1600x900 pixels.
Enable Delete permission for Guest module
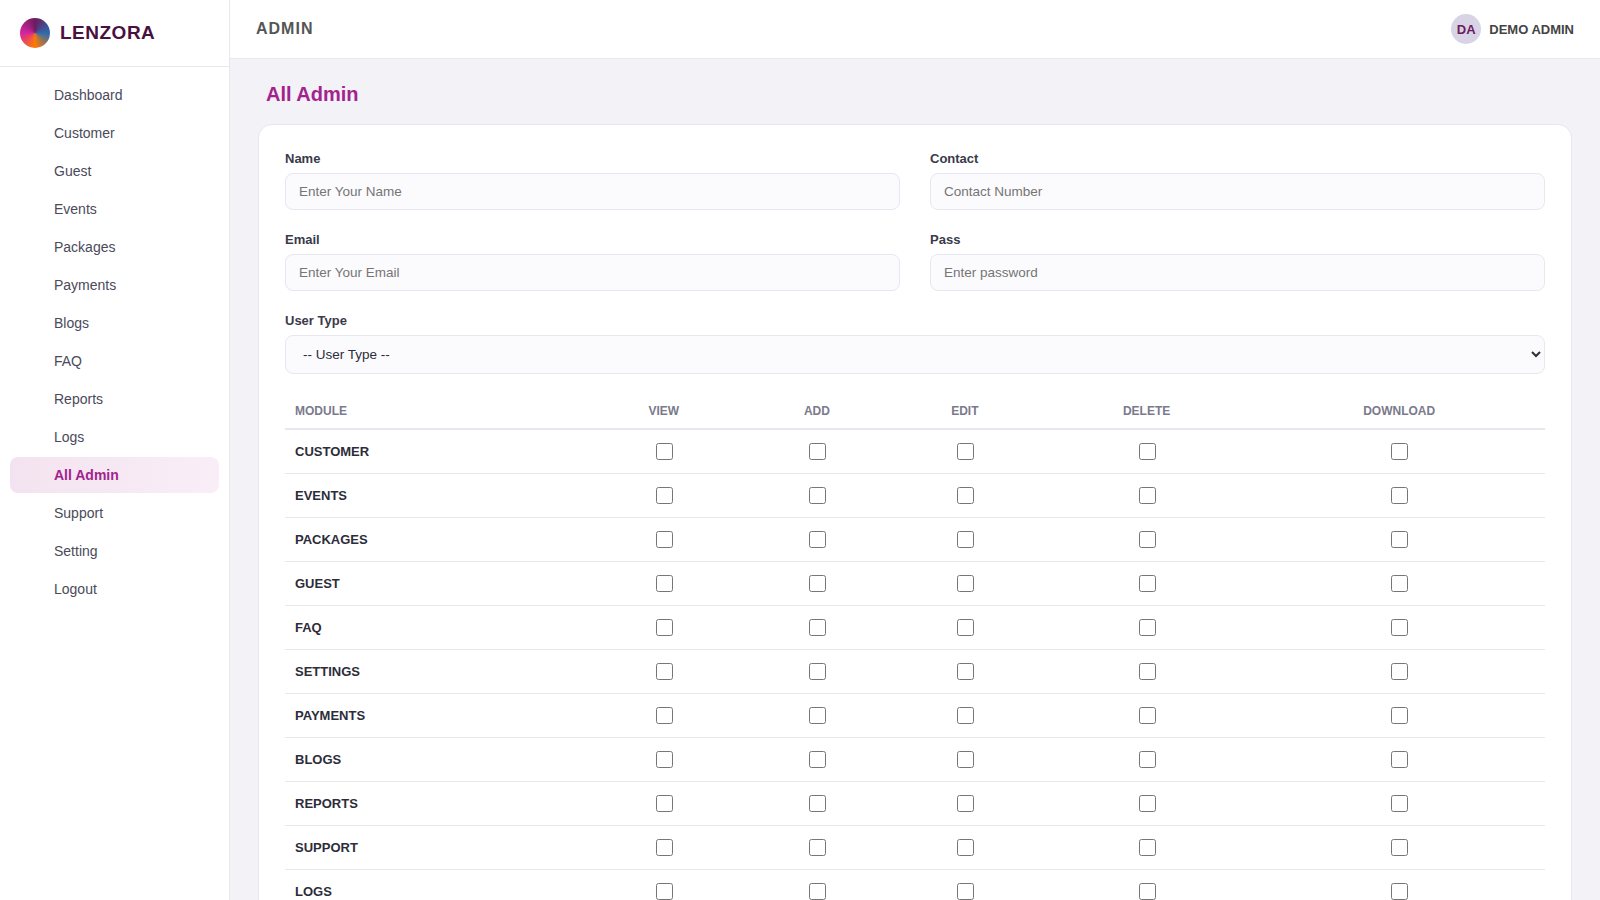pos(1147,584)
